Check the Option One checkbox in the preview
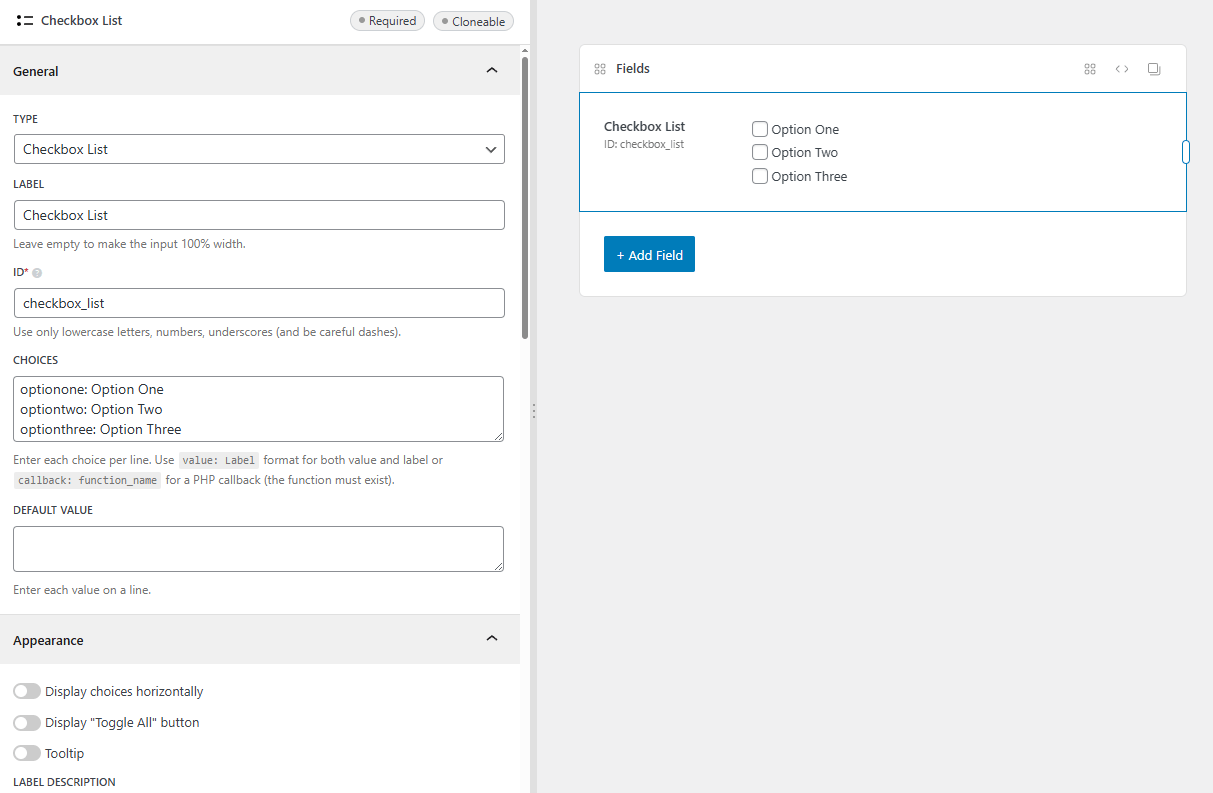This screenshot has height=793, width=1213. [759, 129]
